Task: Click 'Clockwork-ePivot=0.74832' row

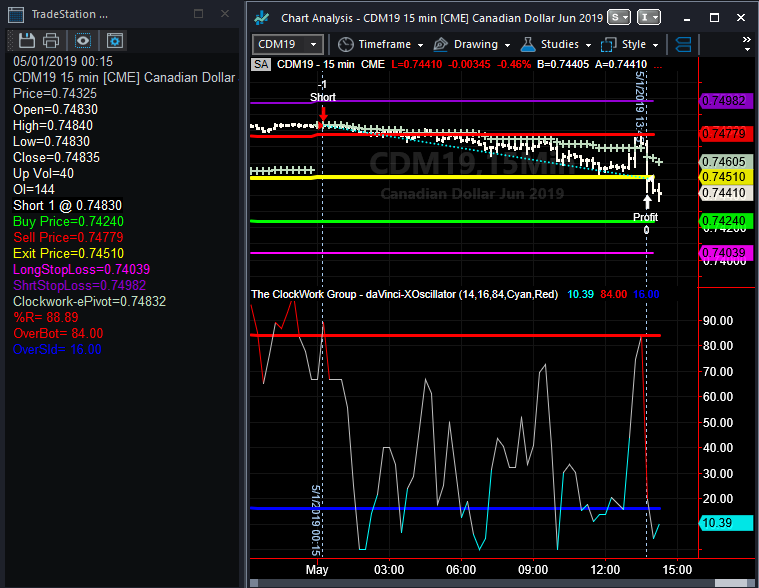Action: [89, 301]
